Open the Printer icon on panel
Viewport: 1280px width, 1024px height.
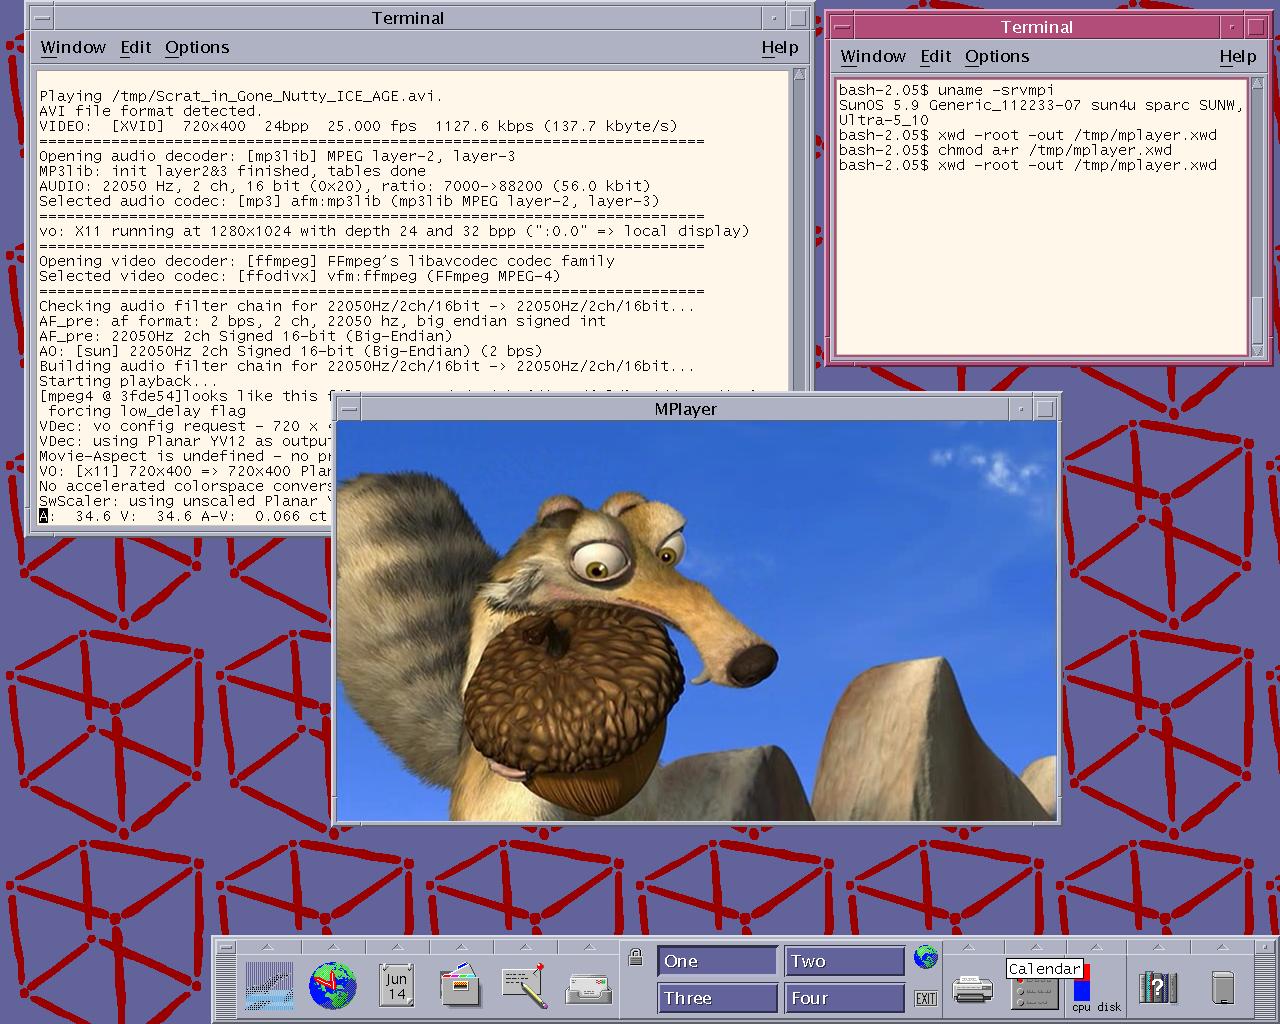pos(971,989)
